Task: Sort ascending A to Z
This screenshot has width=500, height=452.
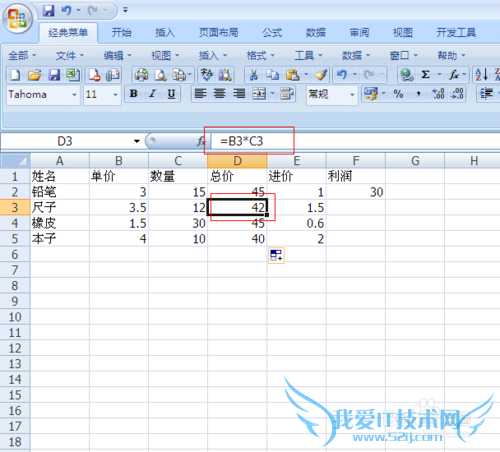Action: (482, 75)
